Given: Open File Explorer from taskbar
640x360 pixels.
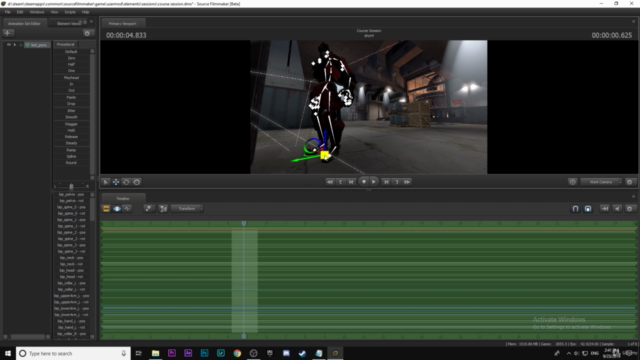Looking at the screenshot, I should [156, 353].
